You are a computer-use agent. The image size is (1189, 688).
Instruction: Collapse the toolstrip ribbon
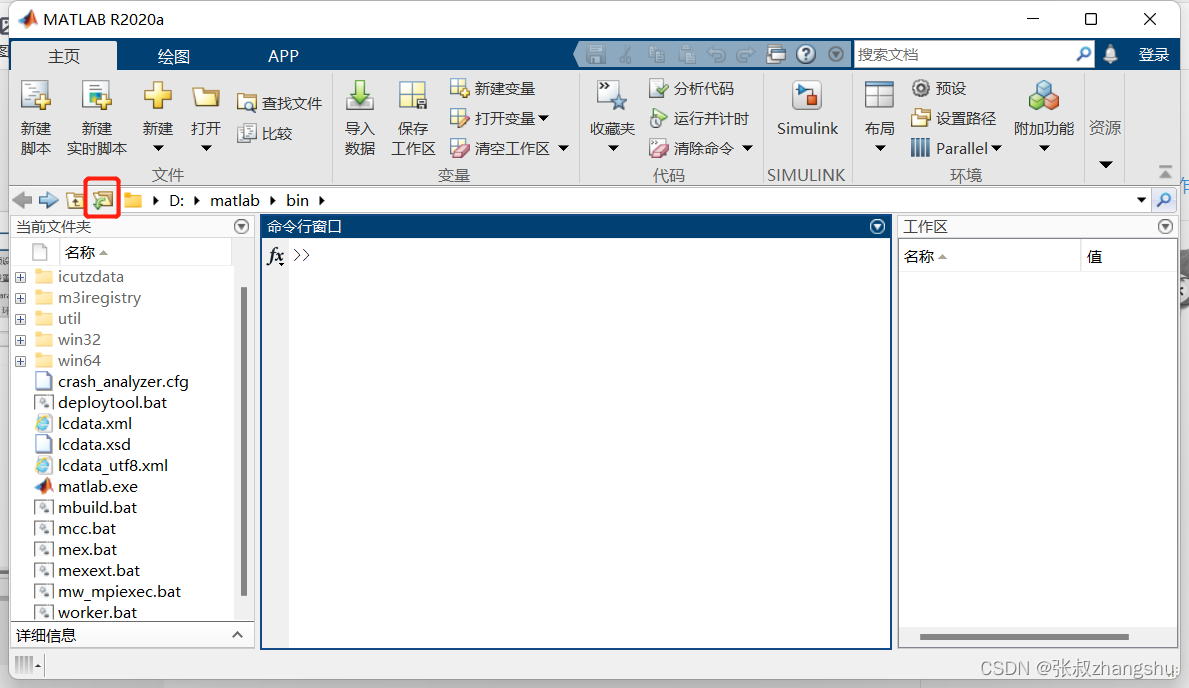coord(1165,172)
